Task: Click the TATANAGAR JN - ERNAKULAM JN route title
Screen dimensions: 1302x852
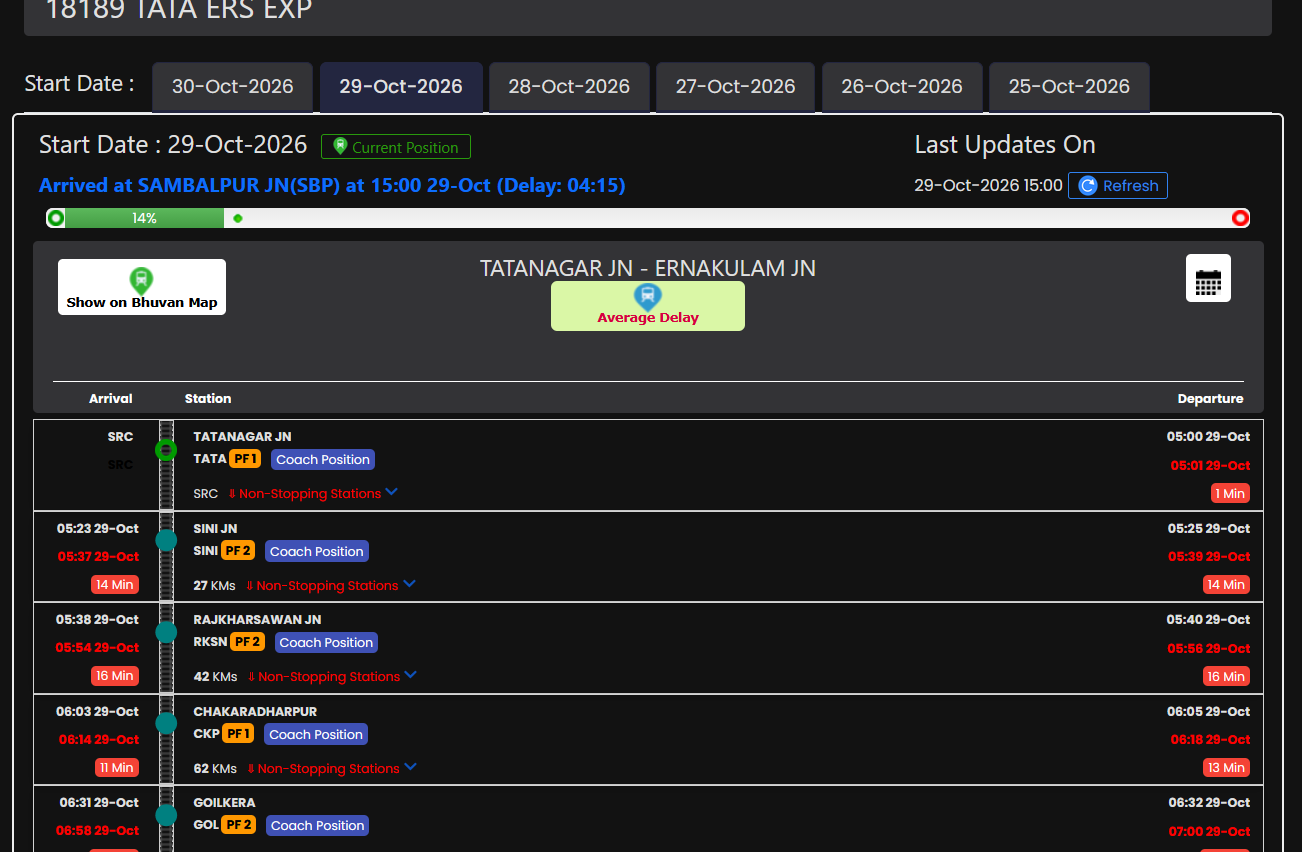Action: tap(648, 268)
